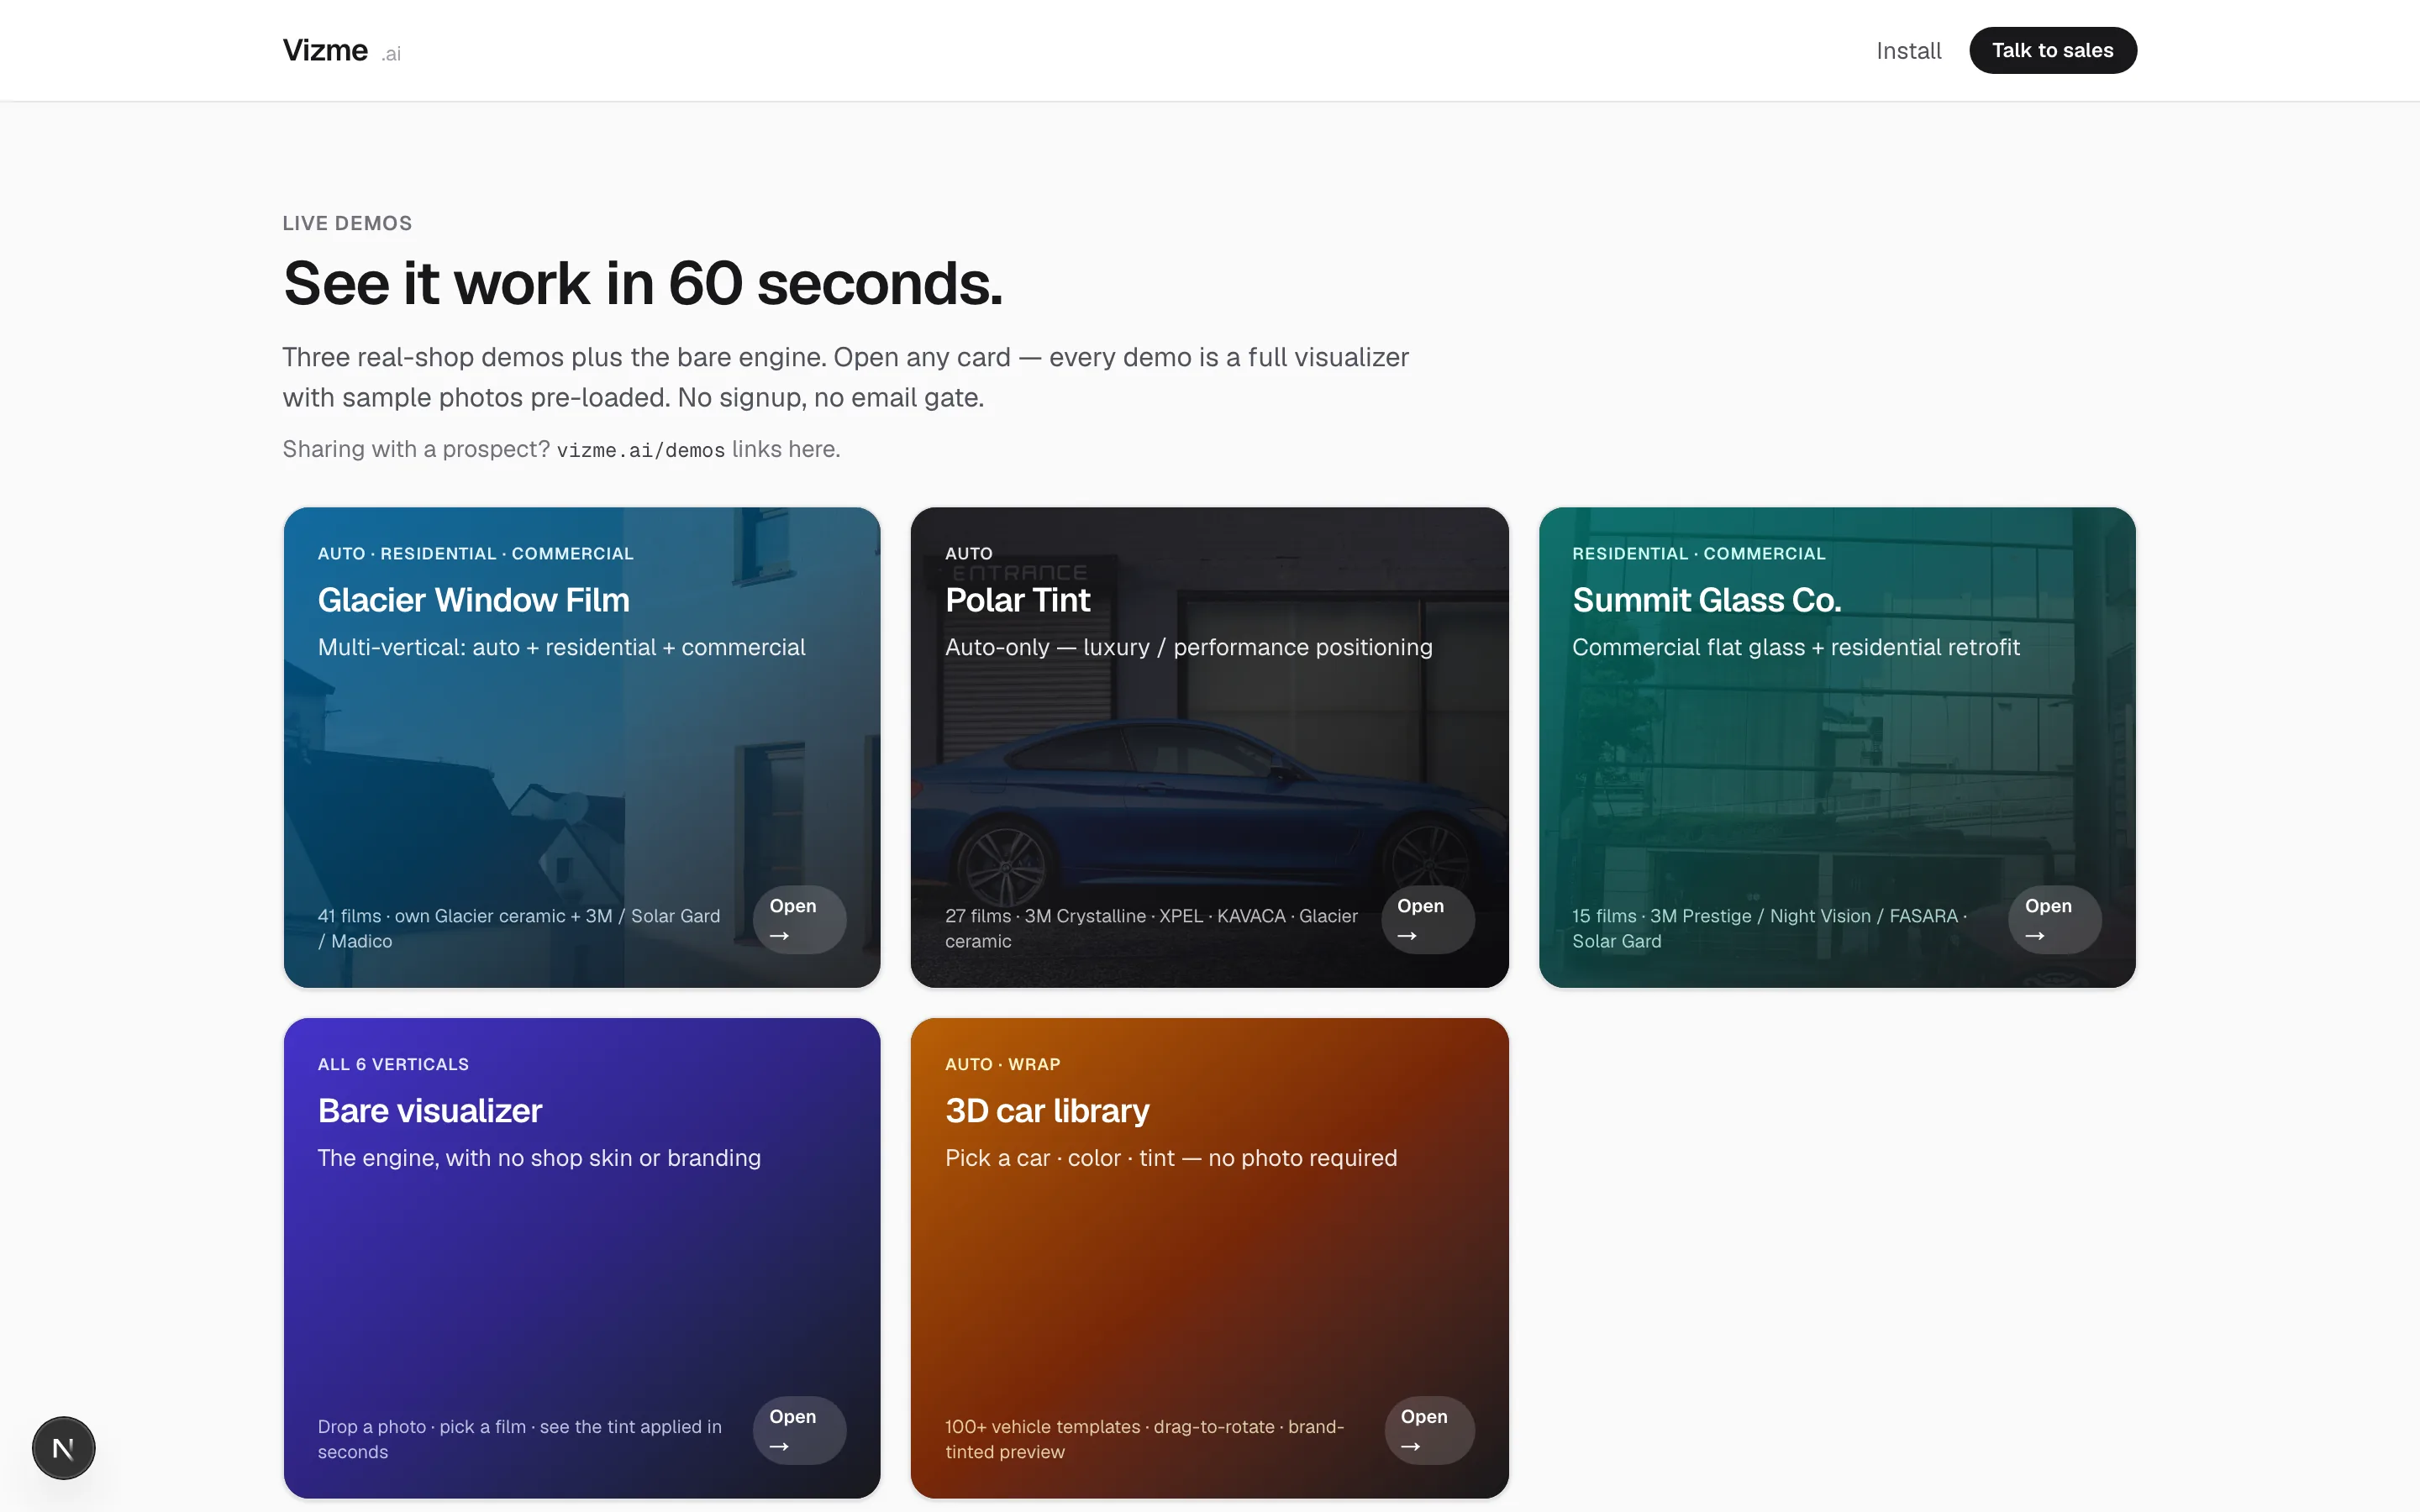Click 'Pick a car · color · tint' subtitle
This screenshot has width=2420, height=1512.
[x=1170, y=1158]
